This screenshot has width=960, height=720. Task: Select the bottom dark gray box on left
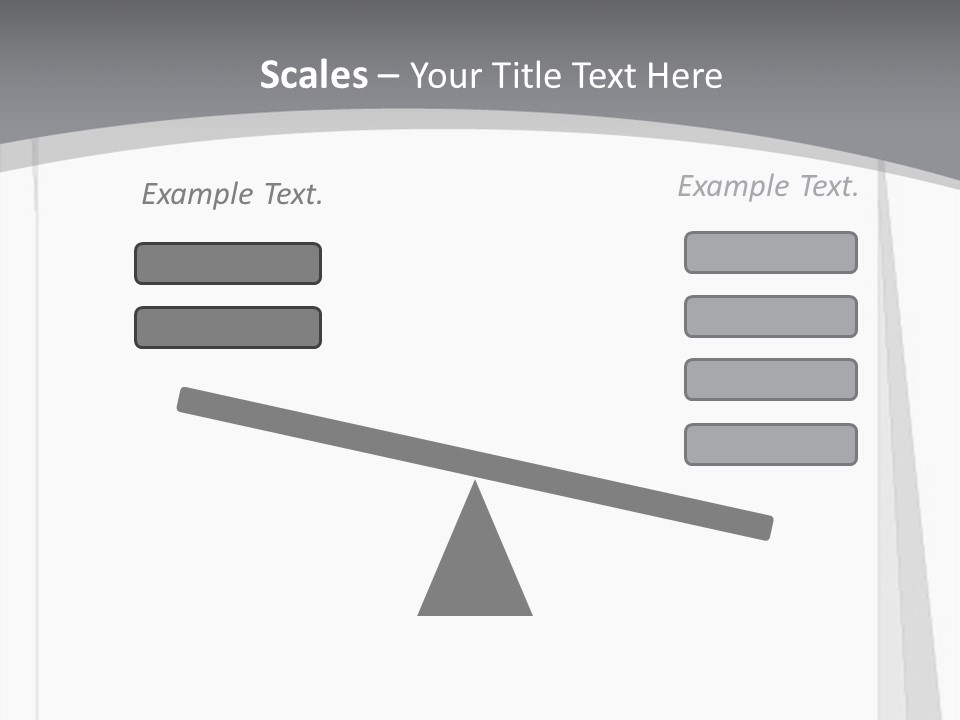click(228, 327)
